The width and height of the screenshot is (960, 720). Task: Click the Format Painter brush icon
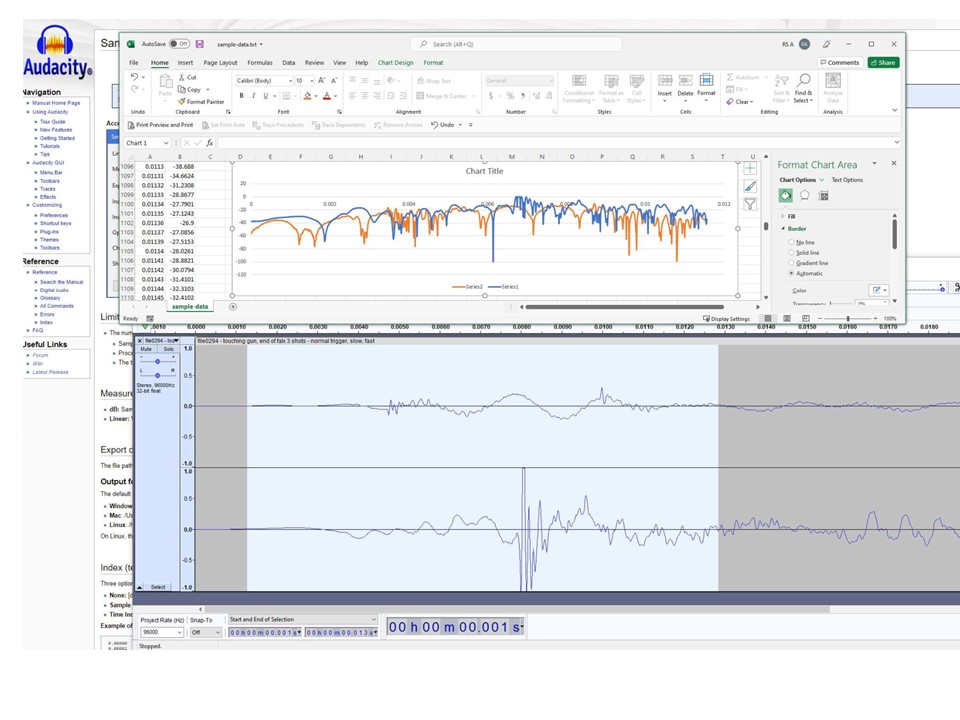click(x=182, y=102)
